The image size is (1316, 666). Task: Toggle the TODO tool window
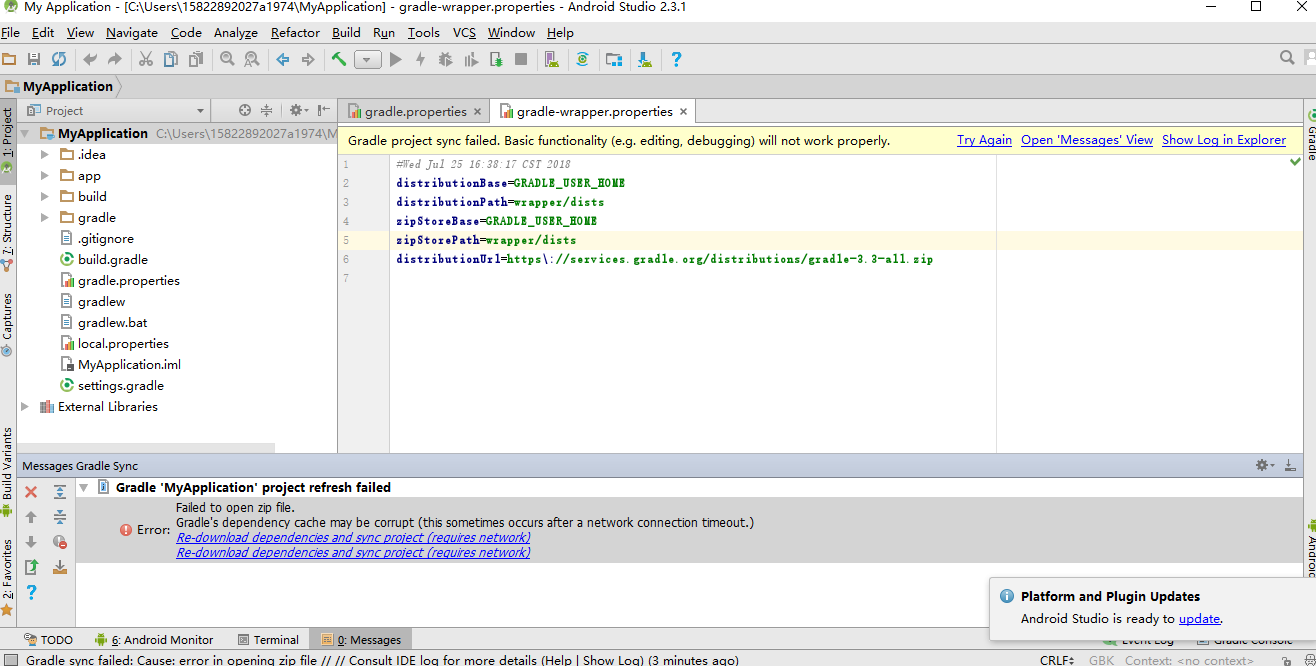pos(48,639)
